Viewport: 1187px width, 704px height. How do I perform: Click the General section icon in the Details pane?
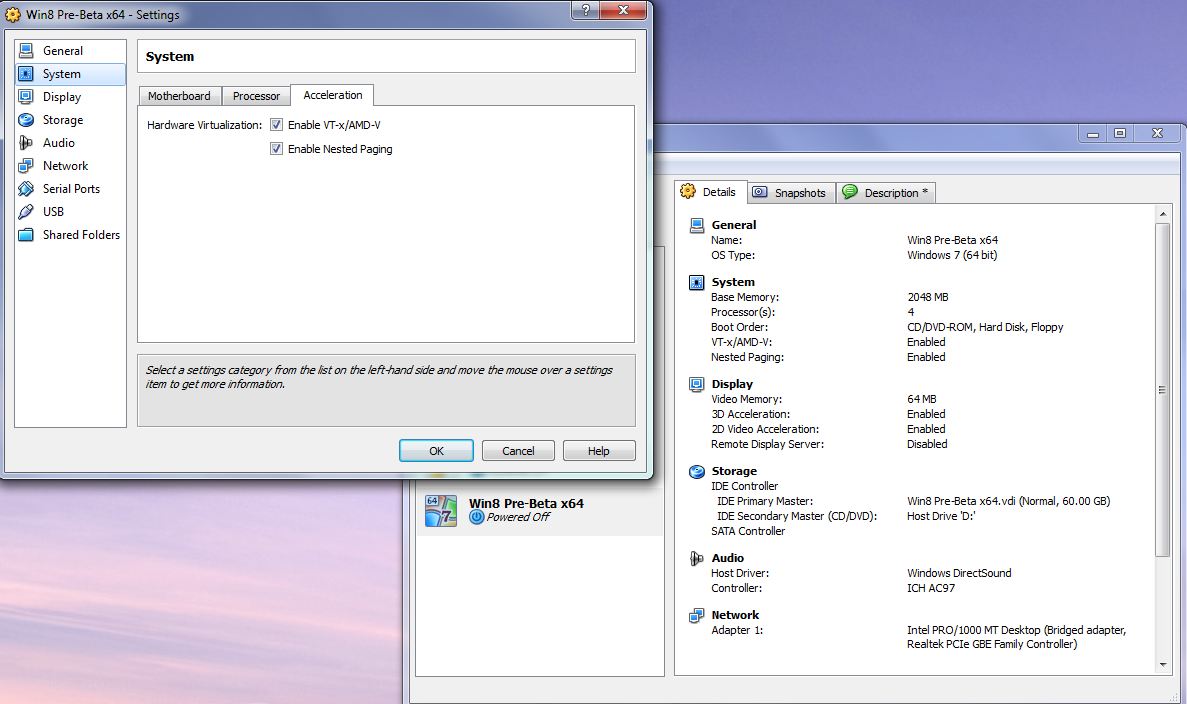coord(696,225)
